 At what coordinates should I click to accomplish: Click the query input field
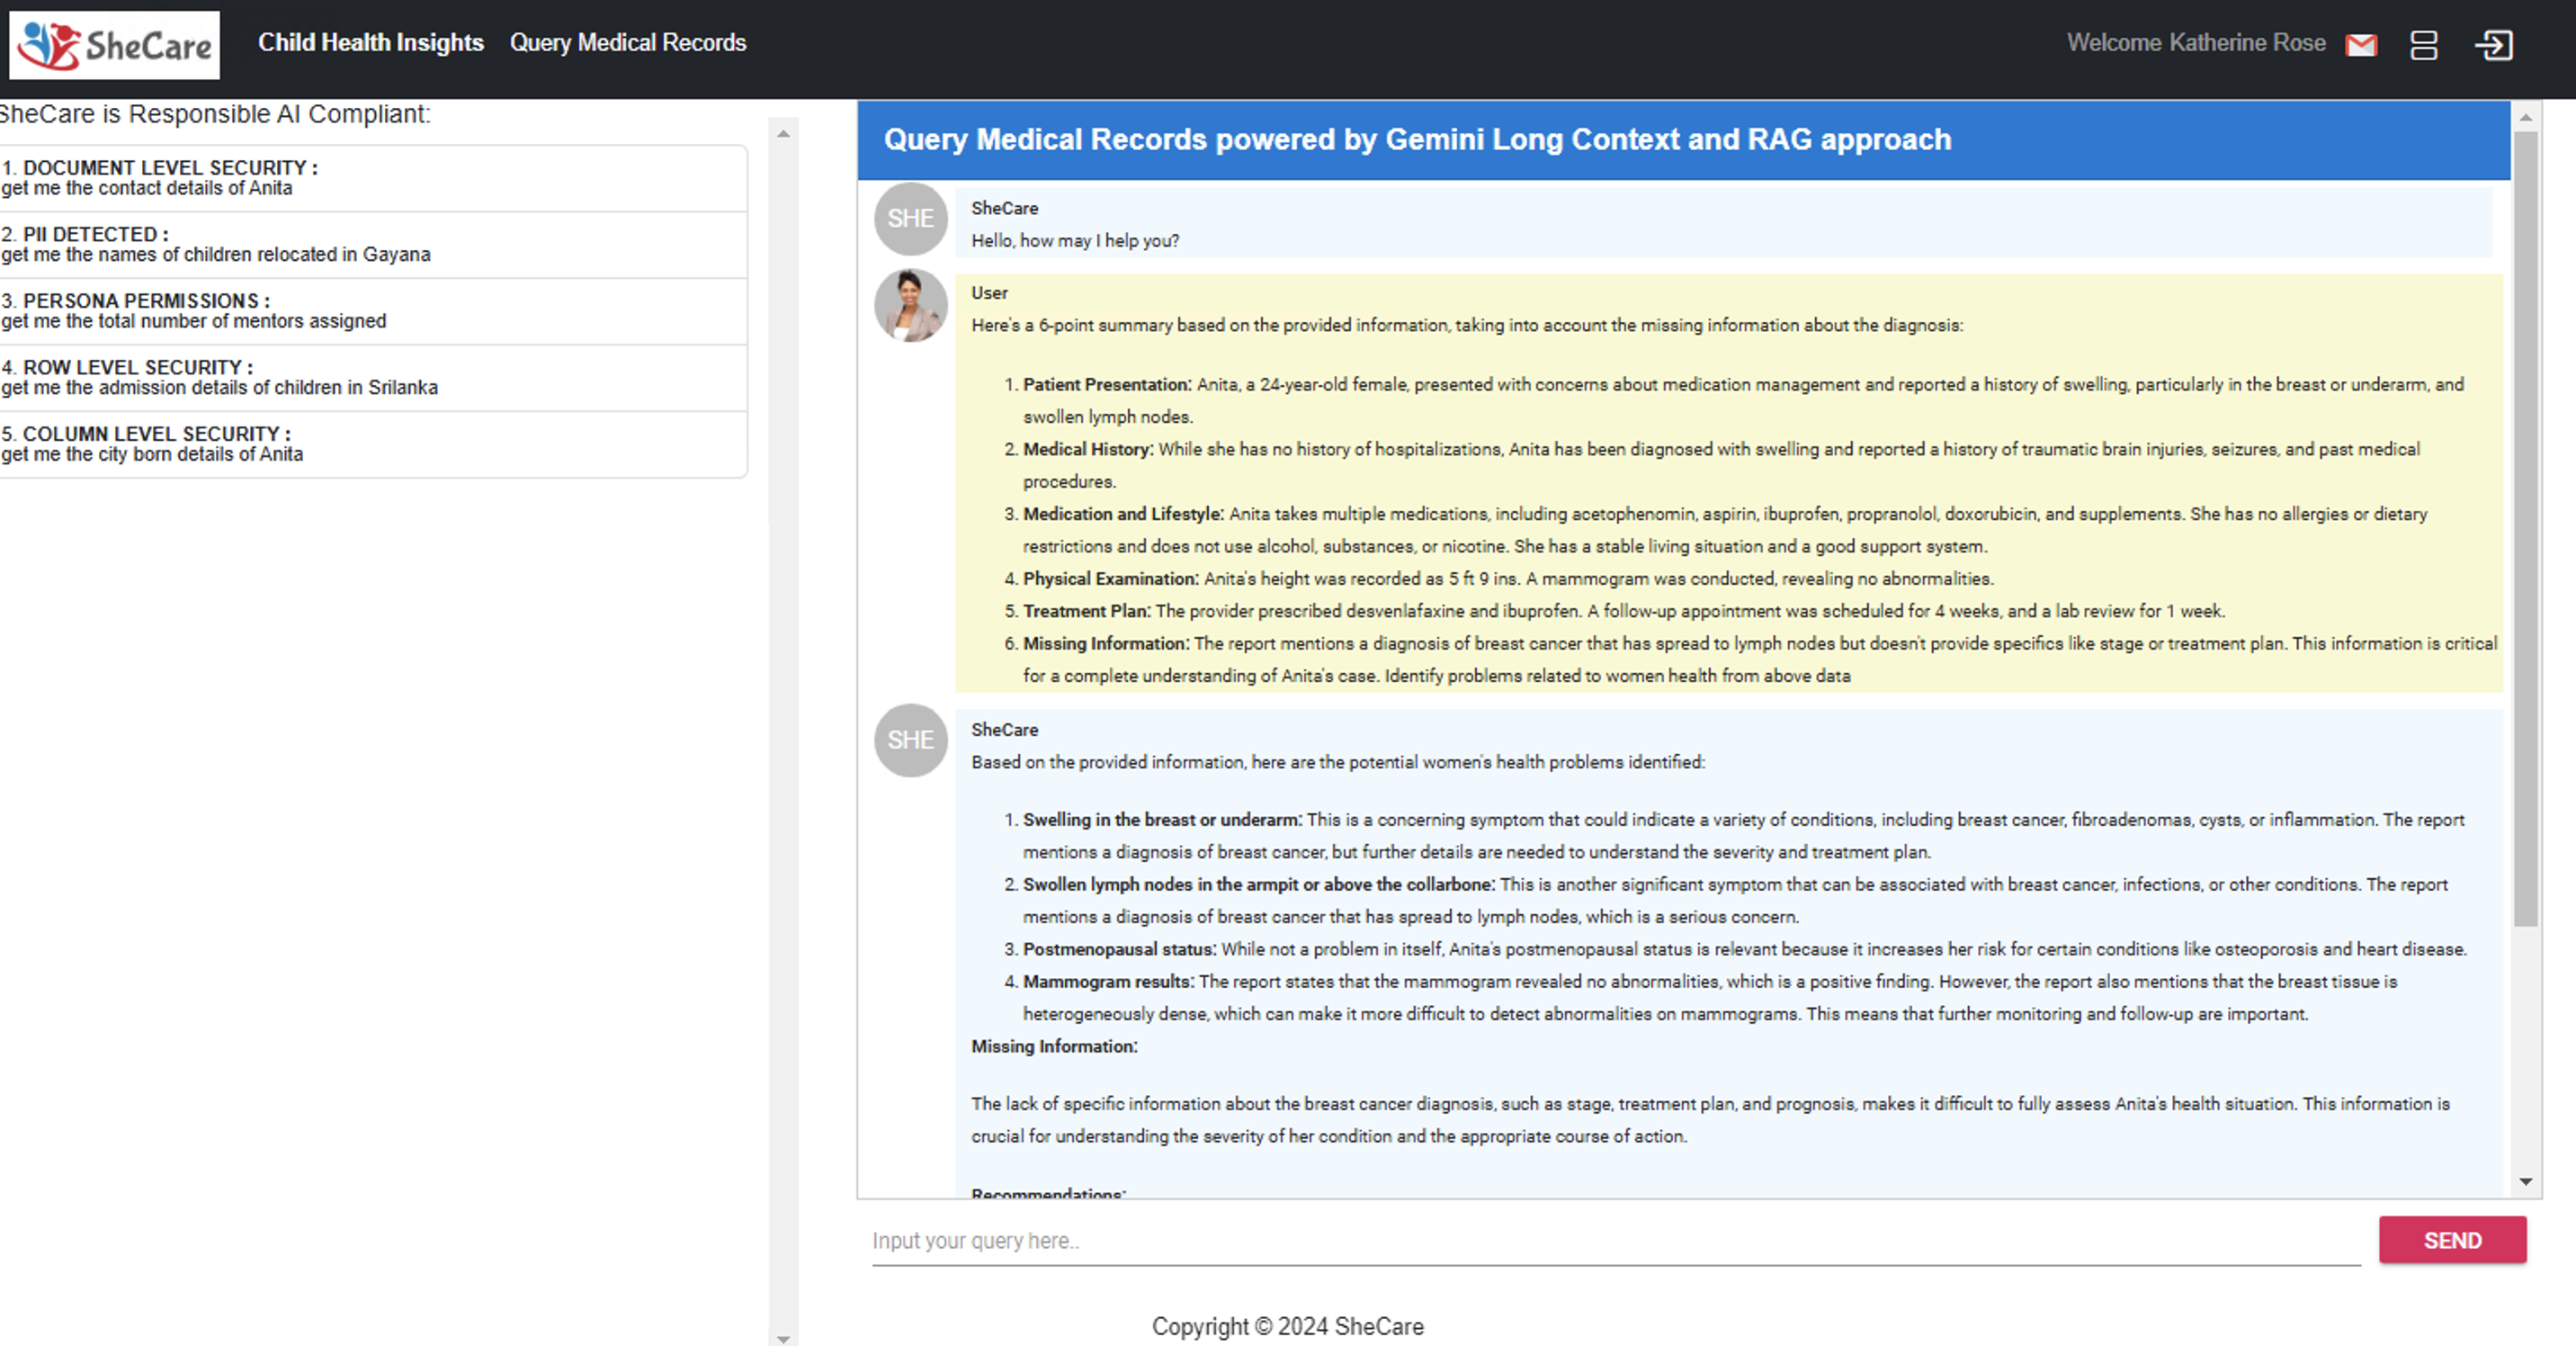coord(1615,1241)
